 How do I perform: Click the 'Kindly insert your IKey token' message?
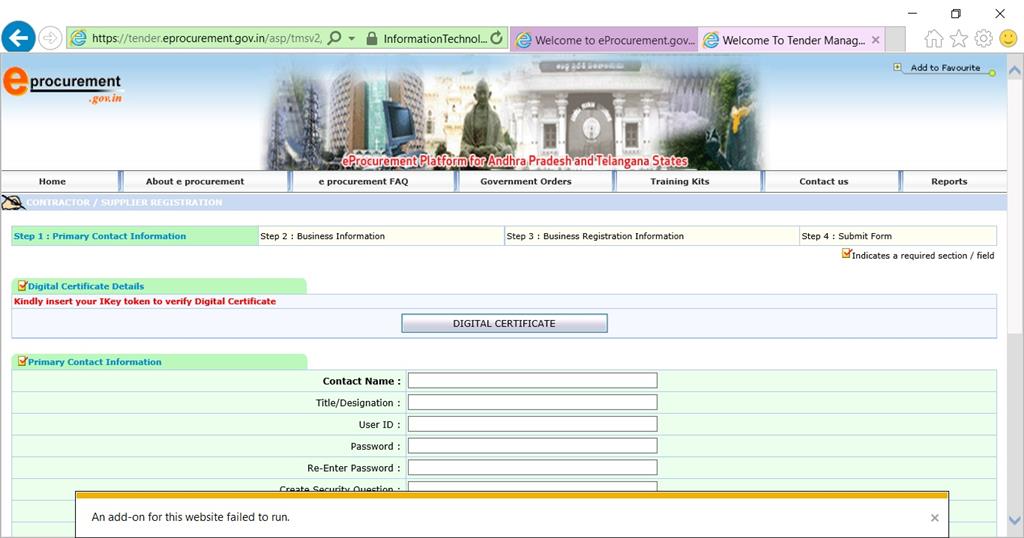[x=145, y=302]
